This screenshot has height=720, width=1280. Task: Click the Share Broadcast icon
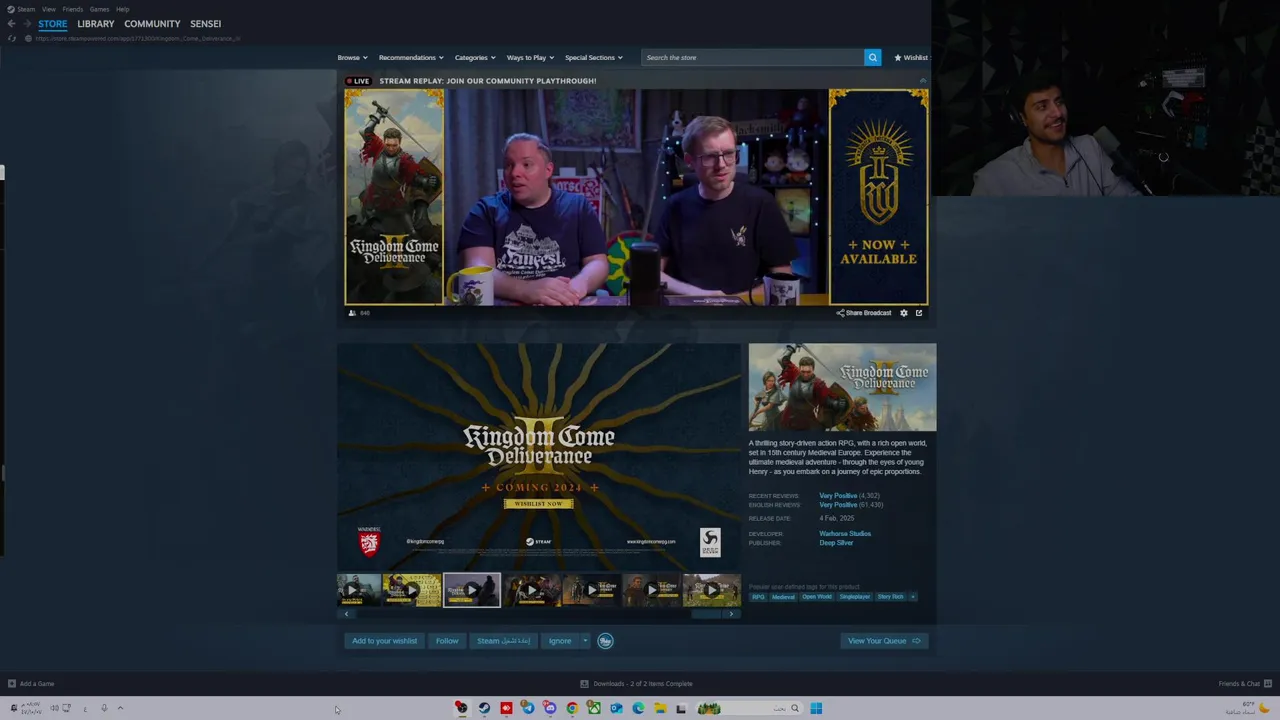tap(840, 313)
